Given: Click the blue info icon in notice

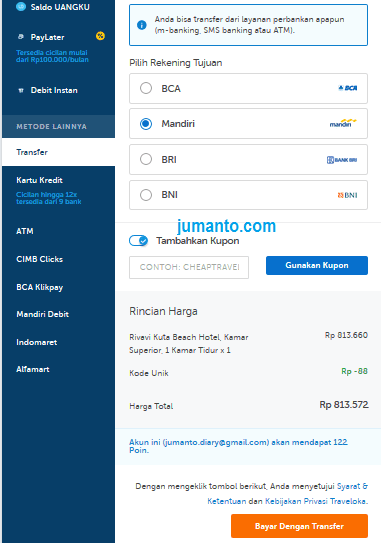Looking at the screenshot, I should pos(142,25).
